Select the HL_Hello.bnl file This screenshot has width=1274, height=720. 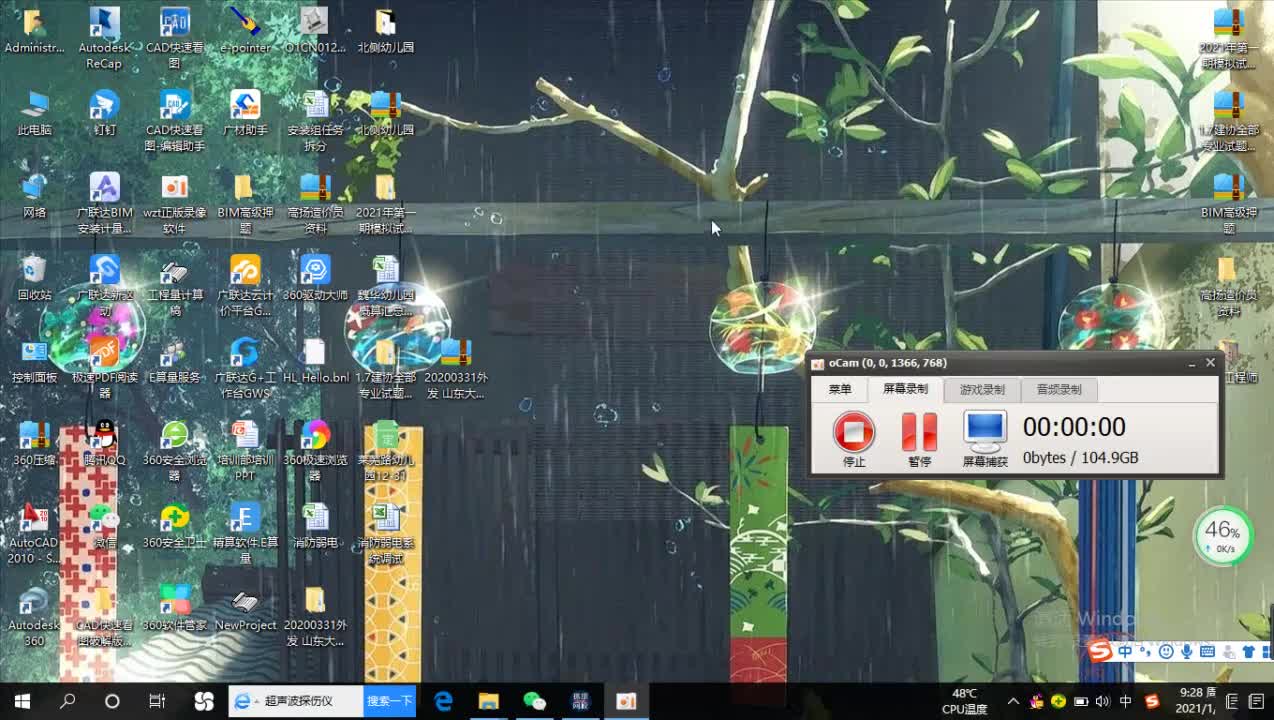315,361
